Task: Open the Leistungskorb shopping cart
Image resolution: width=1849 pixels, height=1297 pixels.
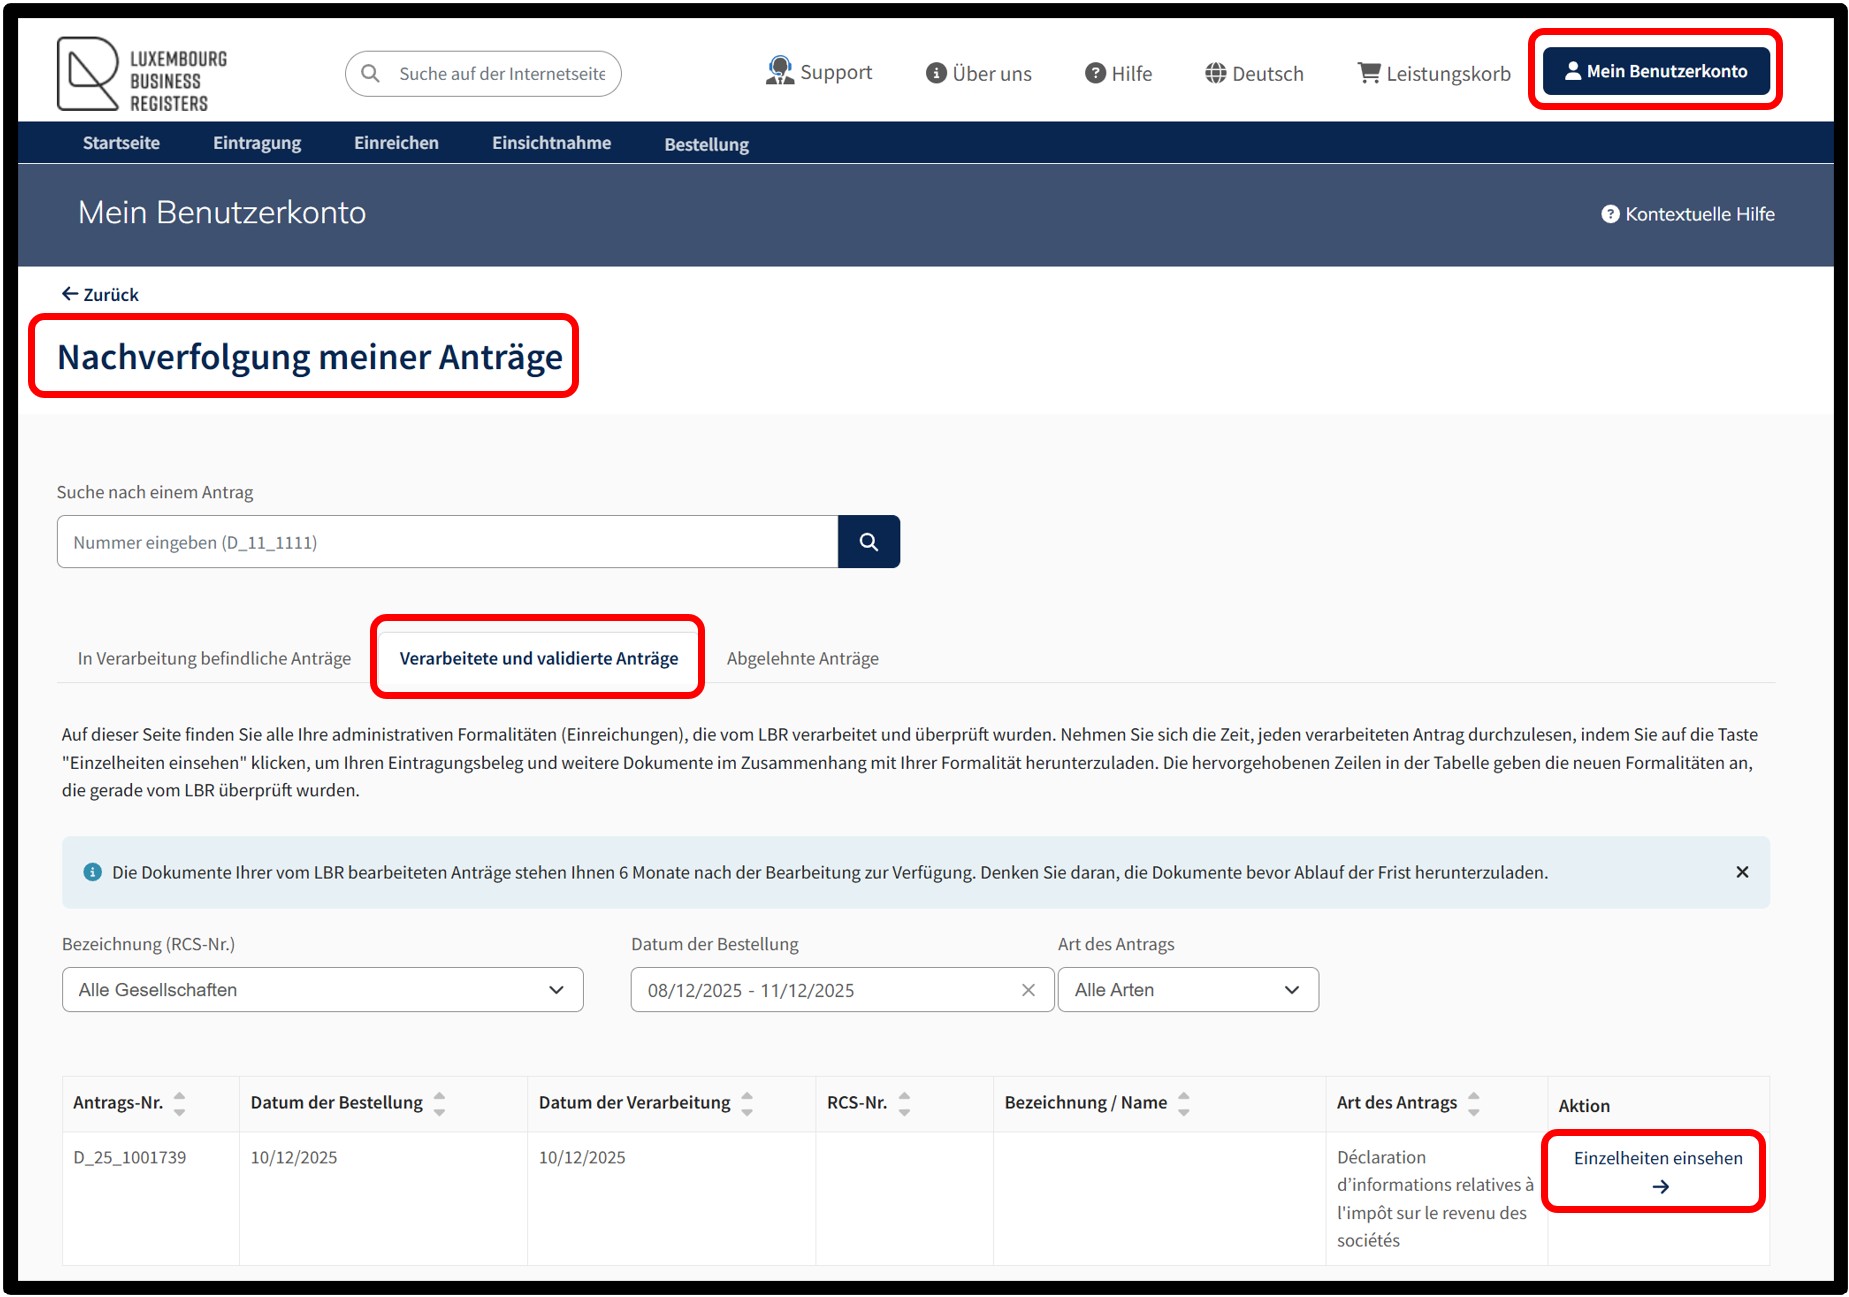Action: (x=1433, y=73)
